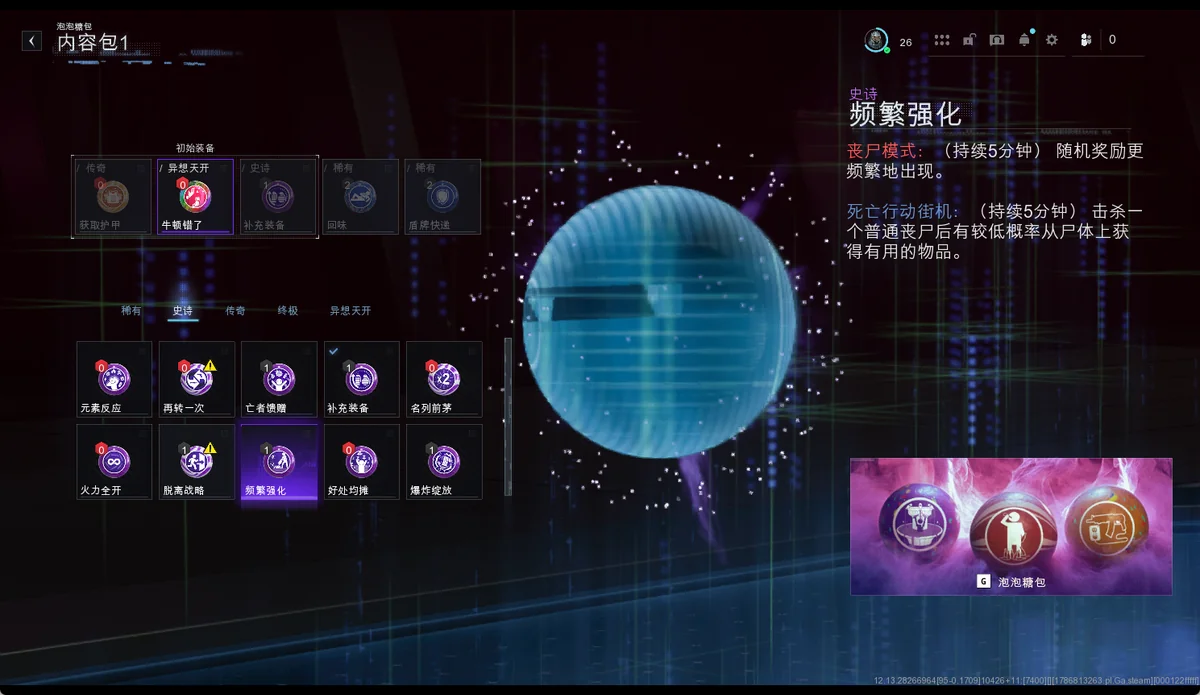Select the 回味 loadout slot
The image size is (1200, 695).
(x=361, y=197)
